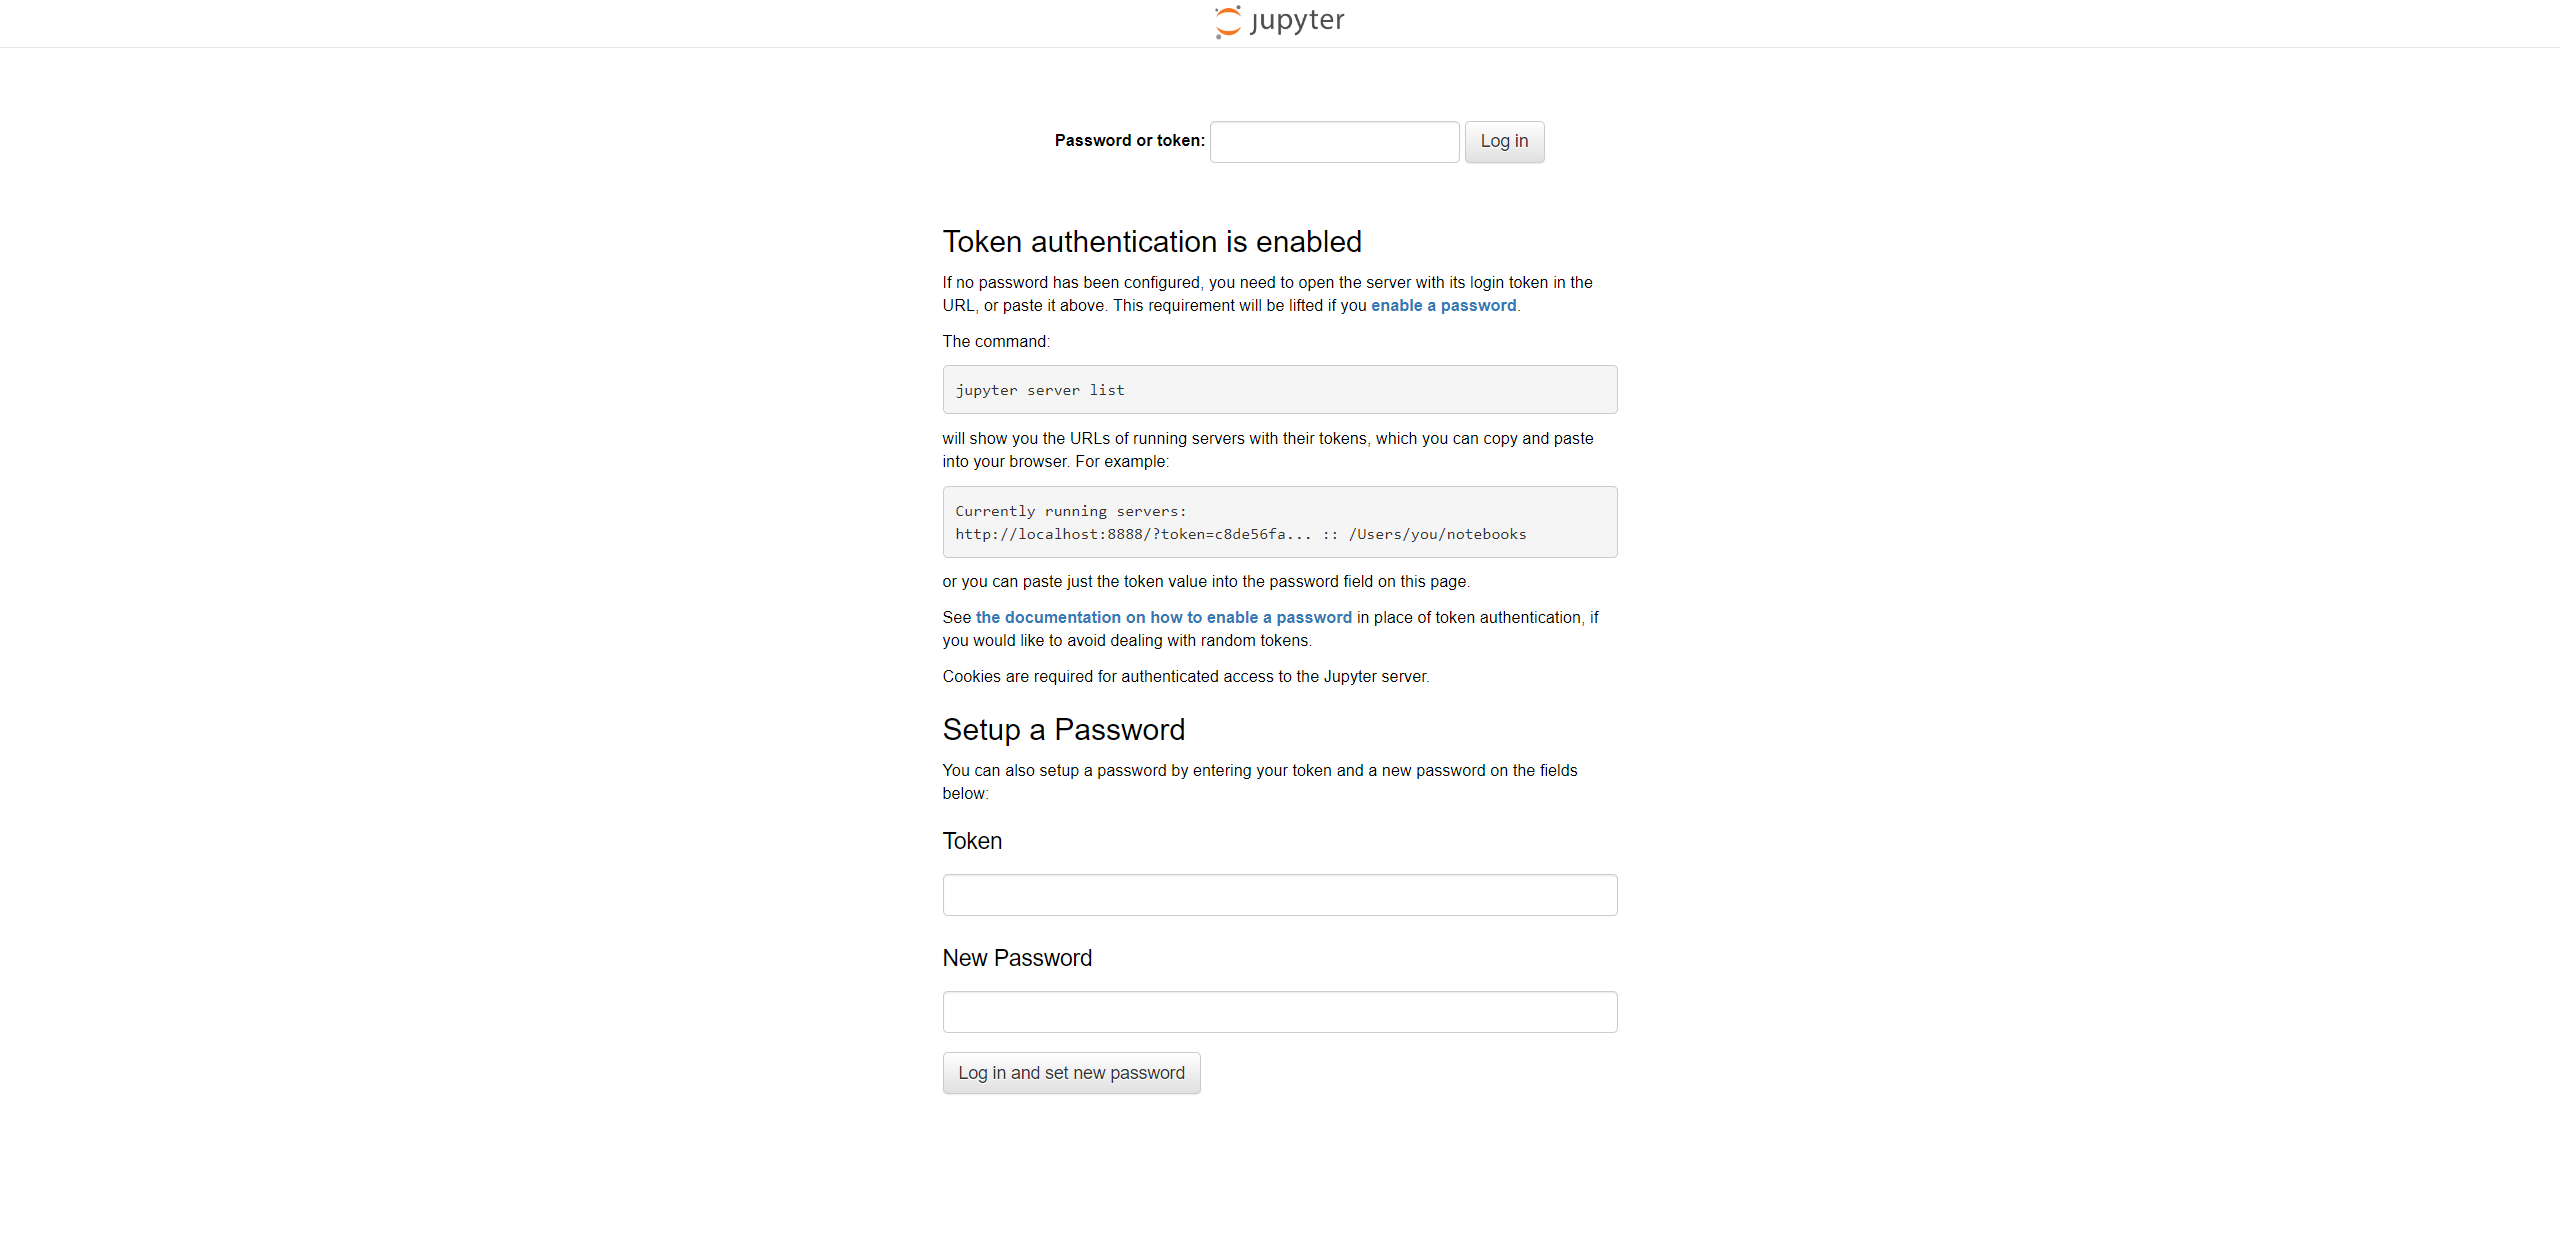The height and width of the screenshot is (1255, 2560).
Task: Click 'The command:' text line
Action: pos(996,342)
